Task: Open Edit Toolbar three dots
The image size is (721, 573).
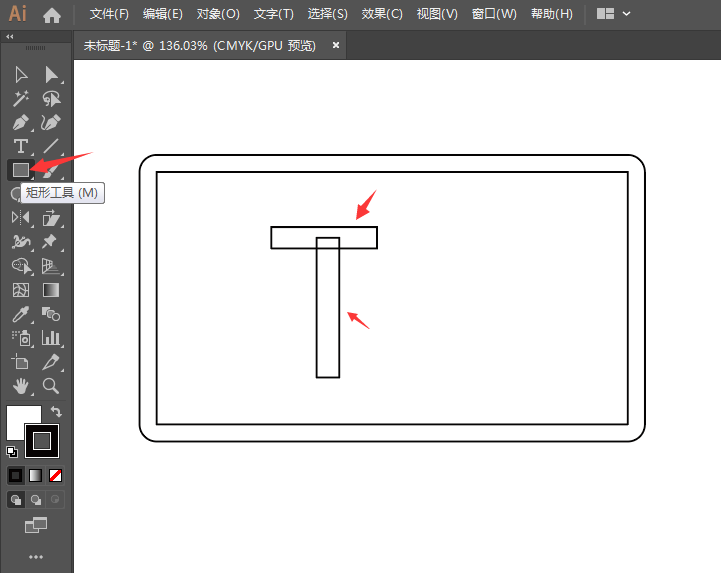Action: pos(35,557)
